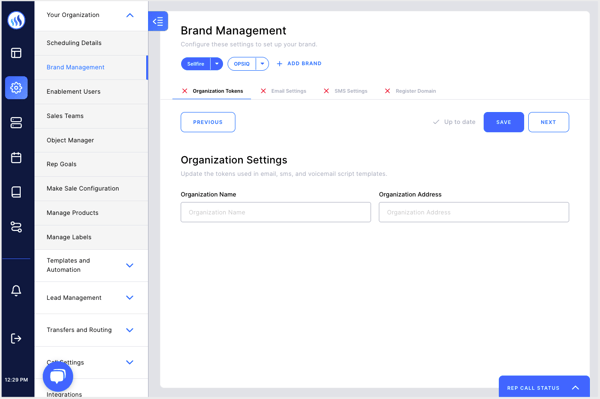Switch to Organization Tokens tab
The height and width of the screenshot is (399, 600).
[x=212, y=91]
